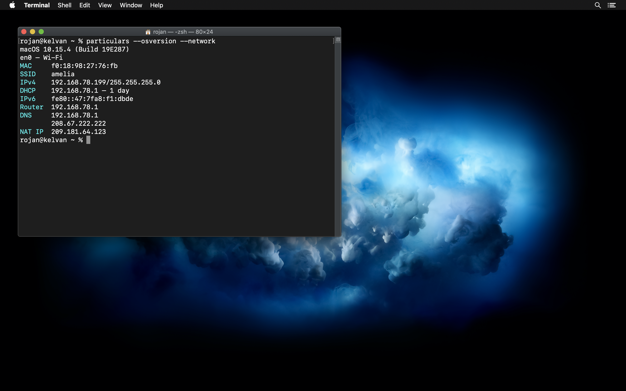Zoom the Terminal window with green button
This screenshot has height=391, width=626.
coord(41,32)
